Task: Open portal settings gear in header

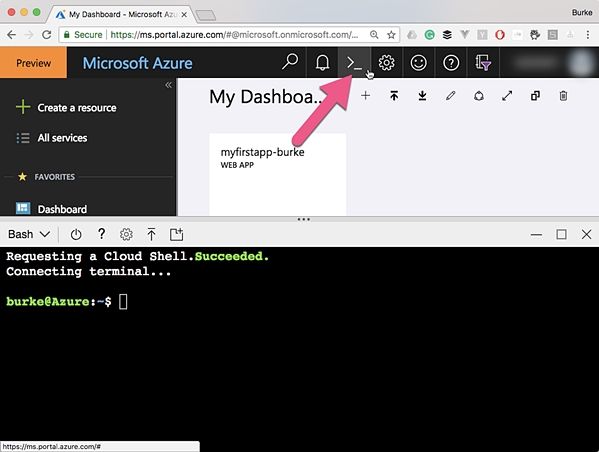Action: point(386,63)
